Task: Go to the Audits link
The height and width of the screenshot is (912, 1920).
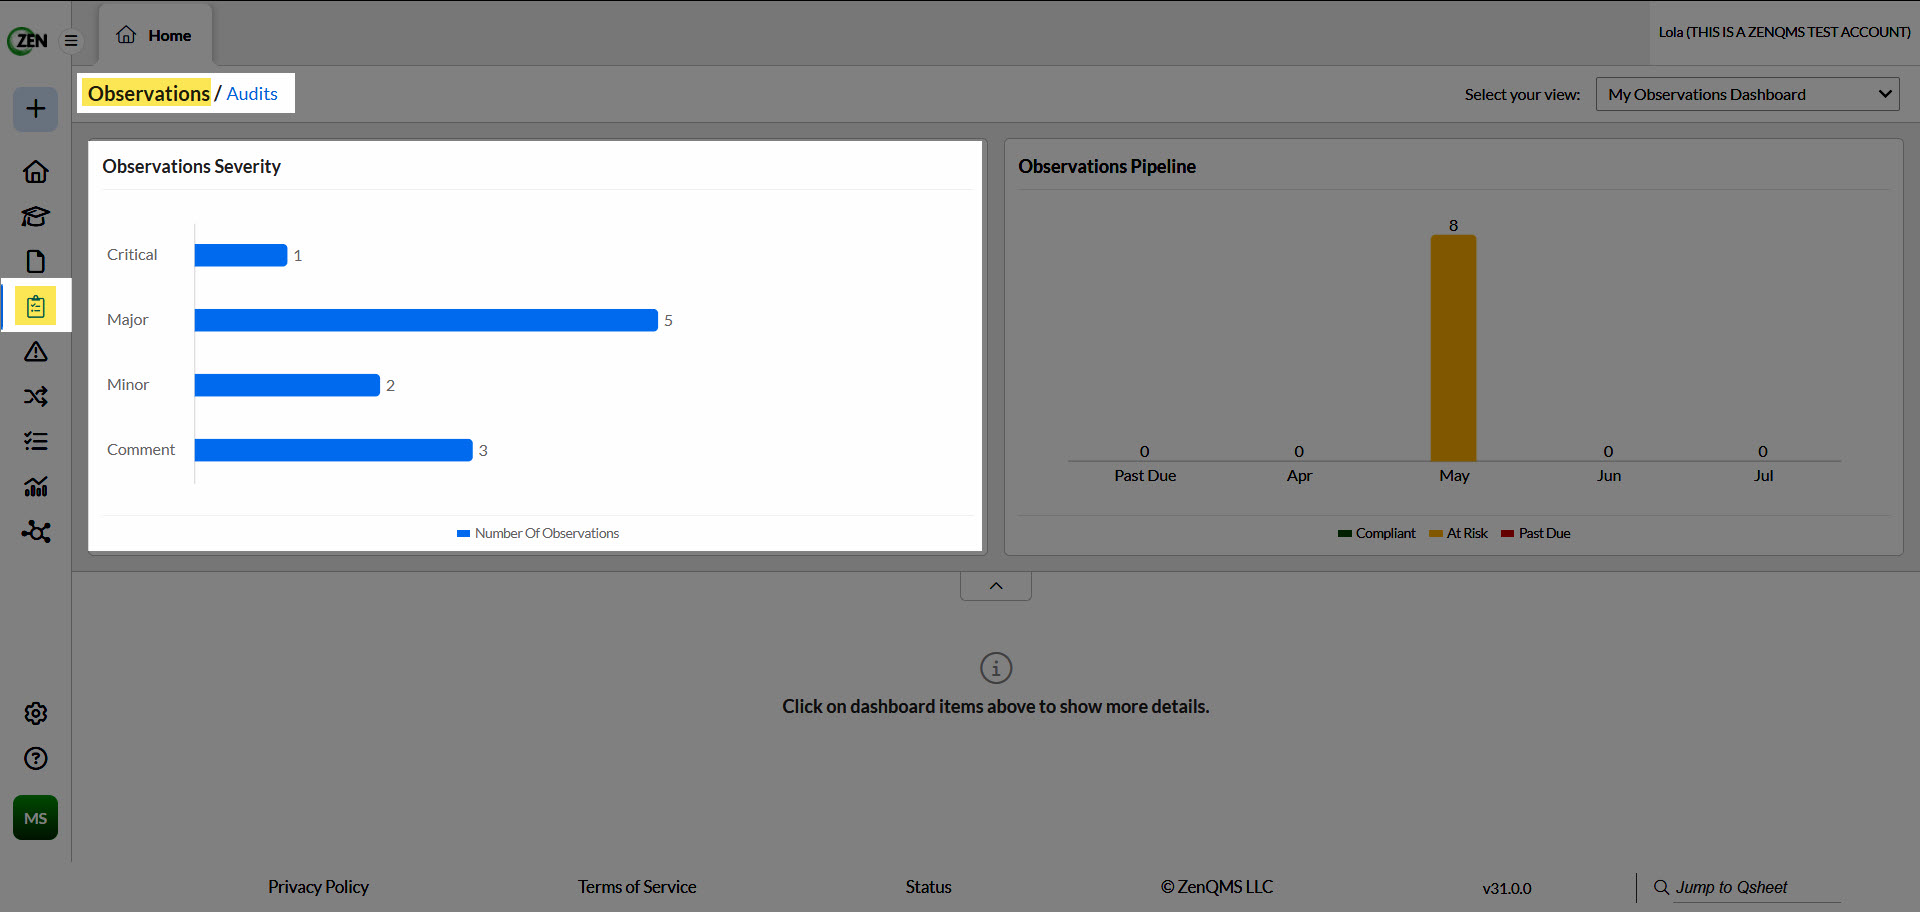Action: click(x=252, y=94)
